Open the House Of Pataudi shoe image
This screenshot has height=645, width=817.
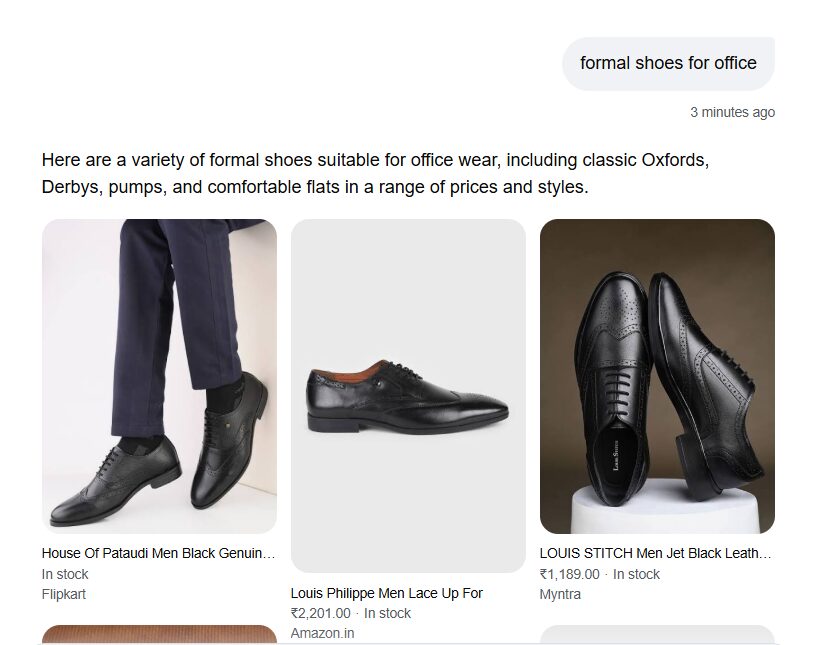[x=159, y=376]
